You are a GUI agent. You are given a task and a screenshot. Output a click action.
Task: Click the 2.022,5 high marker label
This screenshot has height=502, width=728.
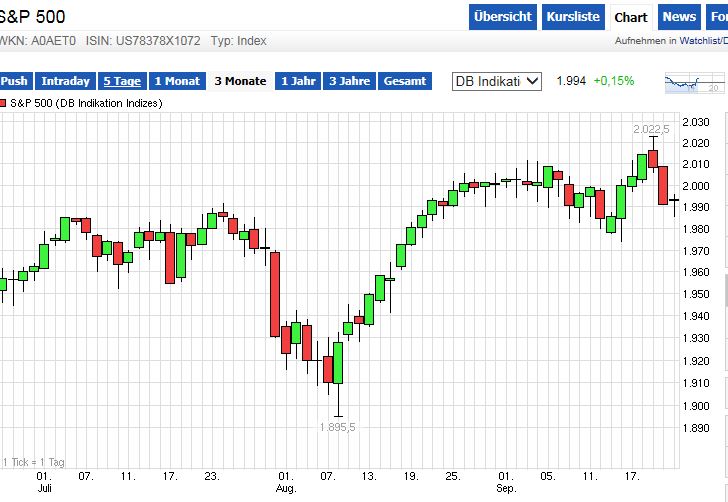[651, 129]
